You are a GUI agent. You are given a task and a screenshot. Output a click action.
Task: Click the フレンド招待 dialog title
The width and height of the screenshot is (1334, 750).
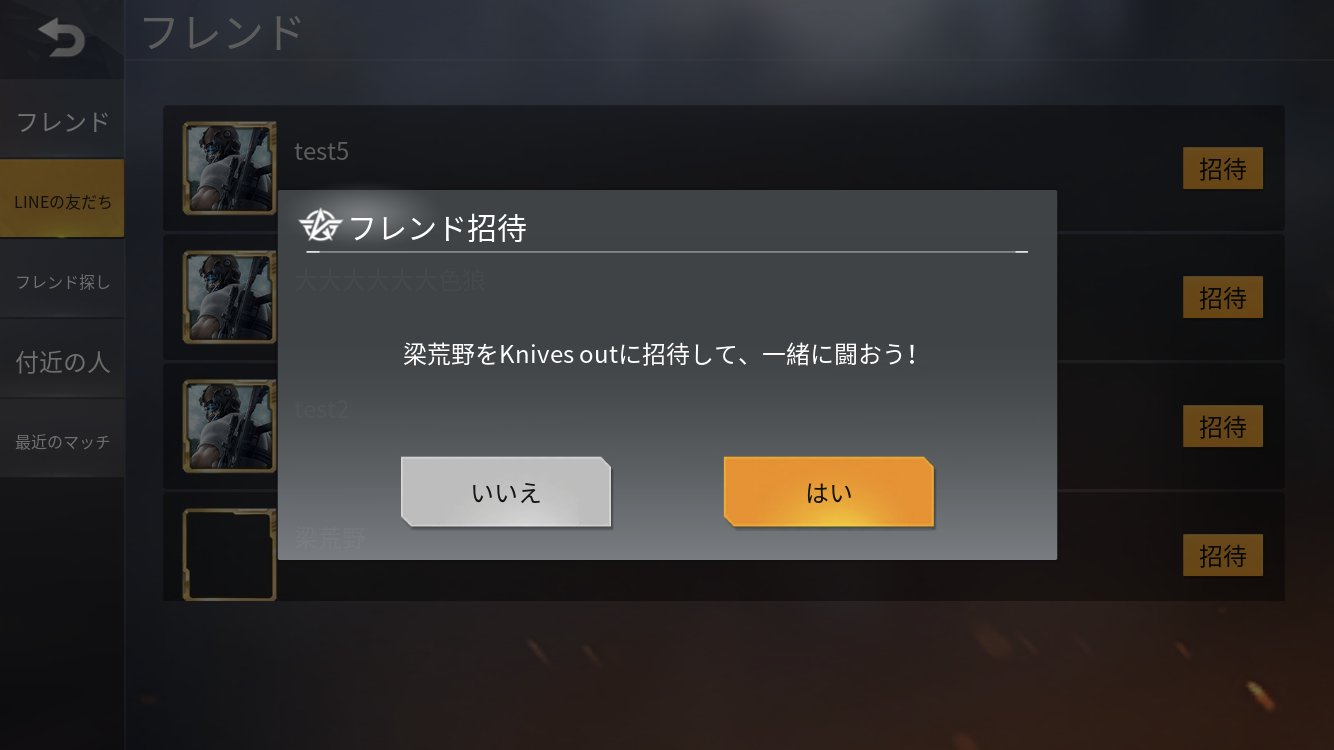(437, 228)
